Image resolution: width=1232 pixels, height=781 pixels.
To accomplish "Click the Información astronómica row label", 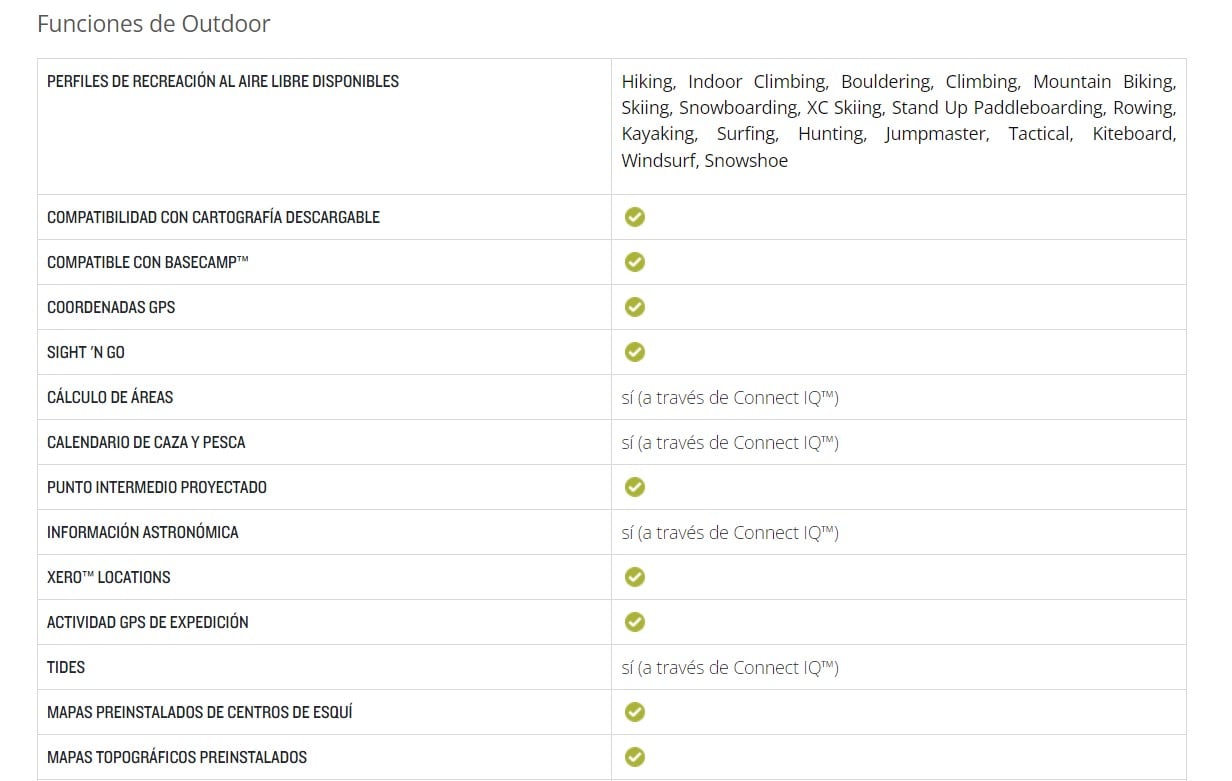I will (x=143, y=532).
